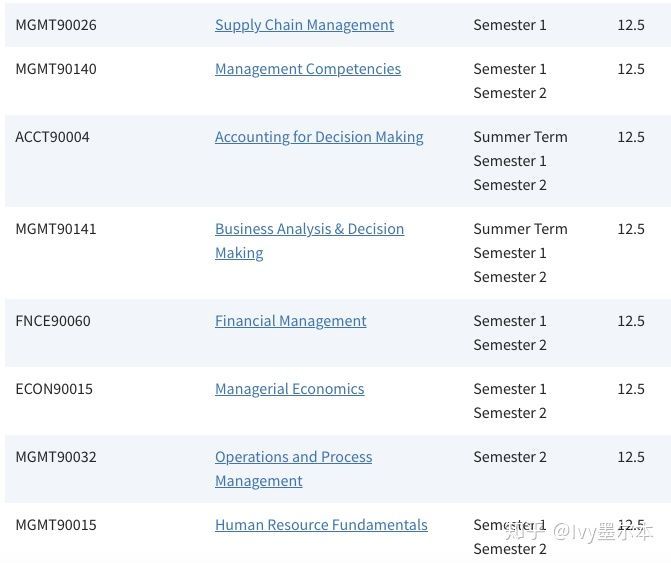Select the subject code ACCT90004

click(x=53, y=137)
